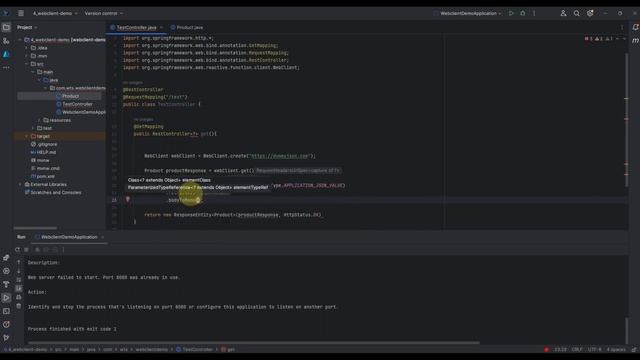Click the Run console horizontal scrollbar
Image resolution: width=640 pixels, height=360 pixels.
[x=253, y=342]
